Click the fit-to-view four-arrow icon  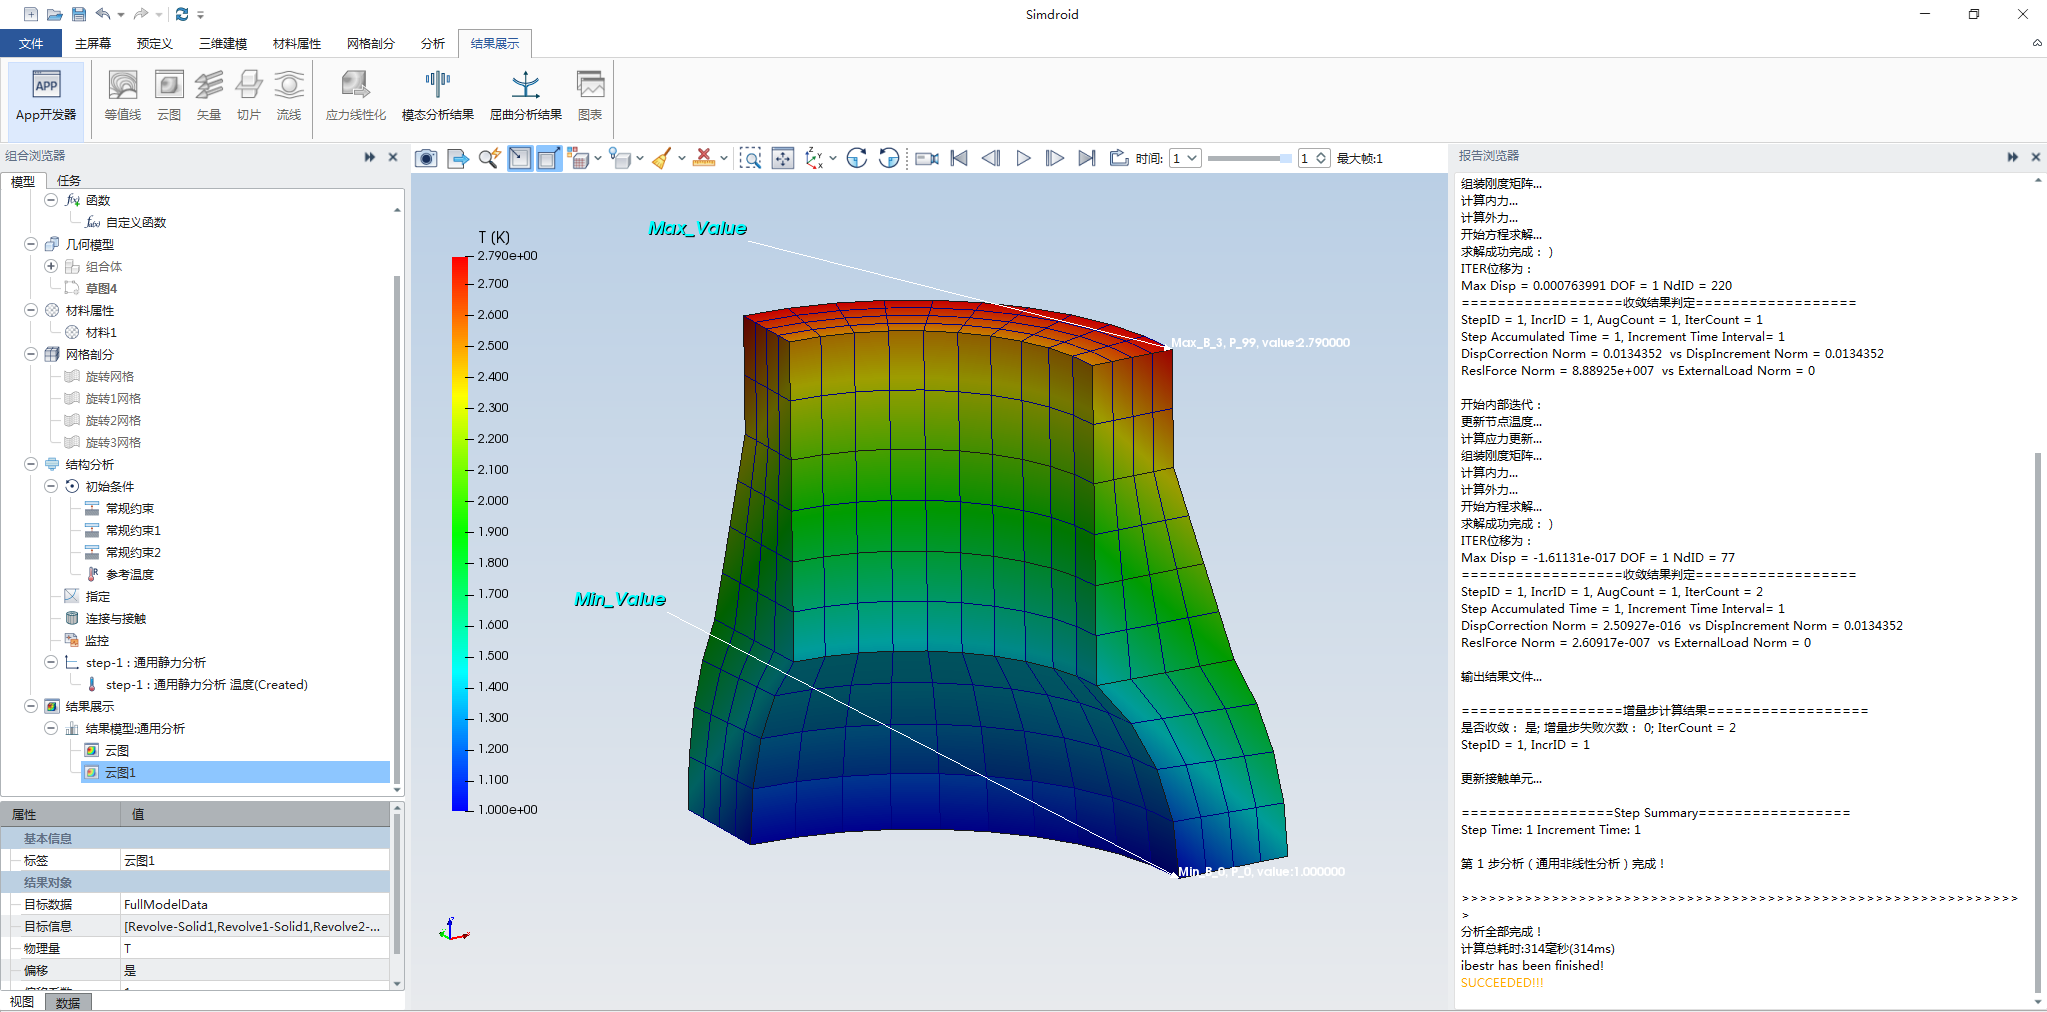click(783, 158)
